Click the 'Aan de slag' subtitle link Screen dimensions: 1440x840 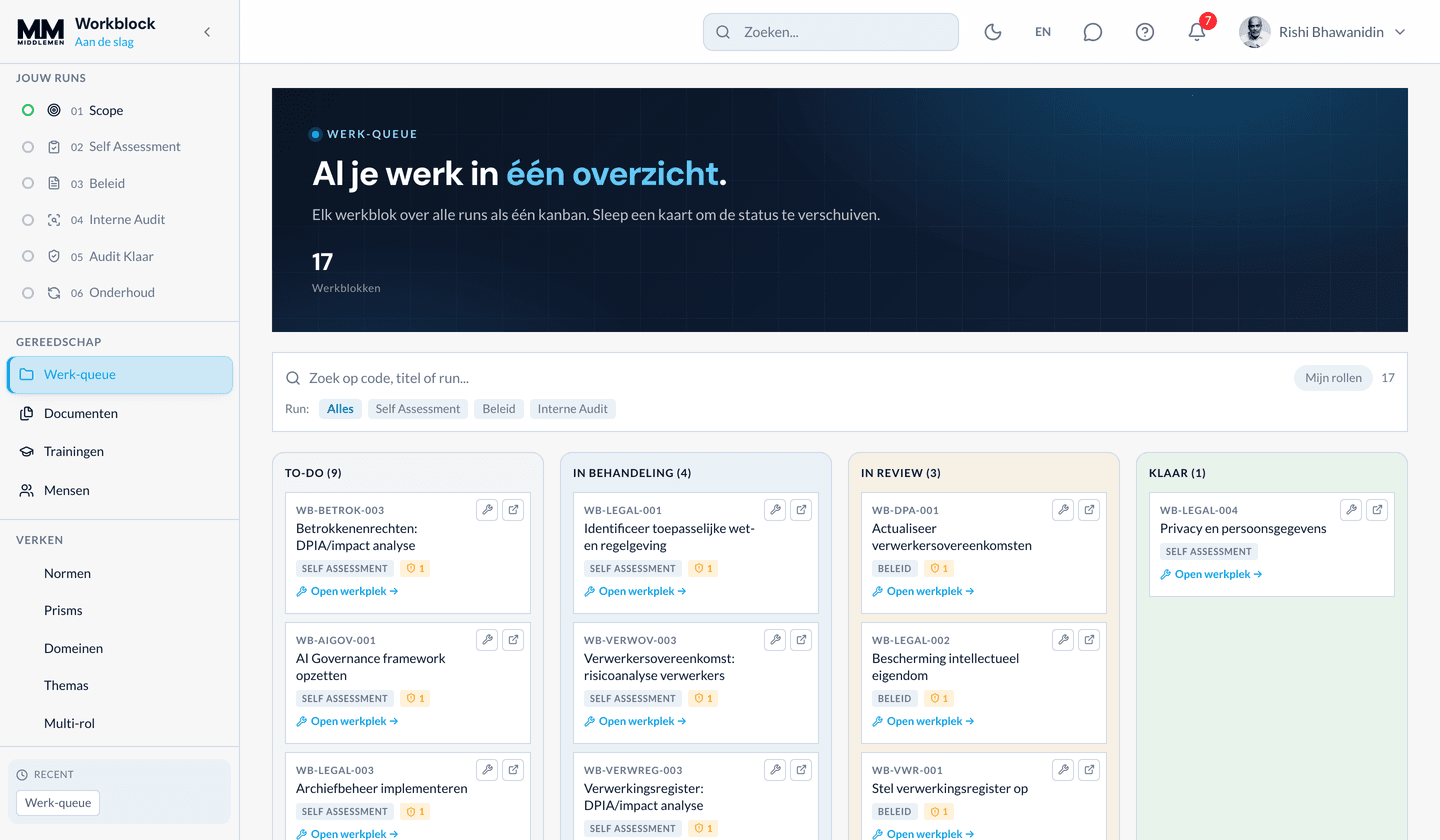click(104, 42)
